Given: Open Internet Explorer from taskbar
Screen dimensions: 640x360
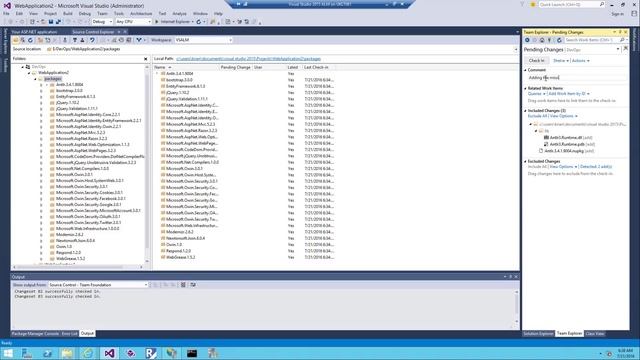Looking at the screenshot, I should [x=88, y=353].
